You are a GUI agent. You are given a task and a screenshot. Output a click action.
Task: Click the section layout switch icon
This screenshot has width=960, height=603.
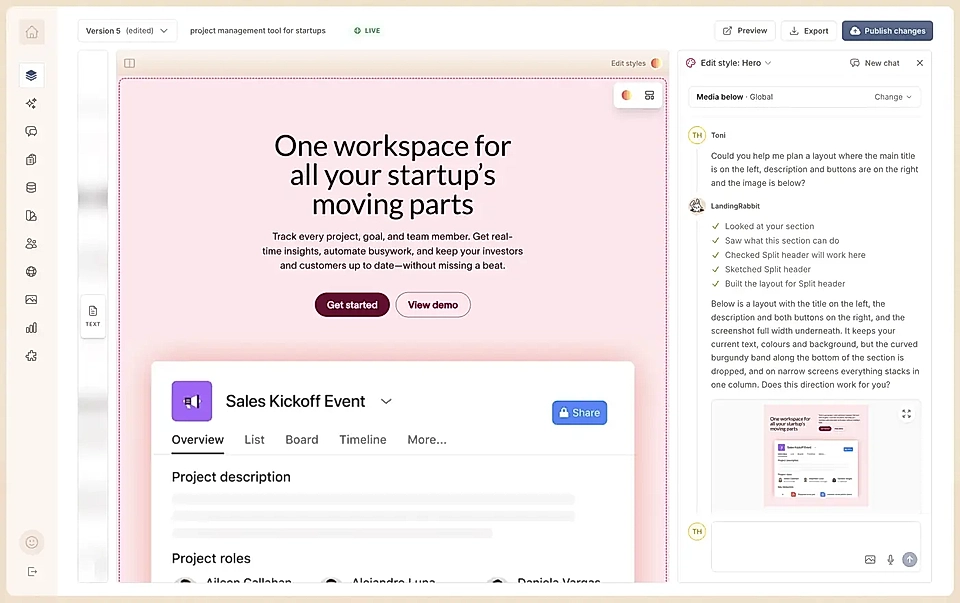650,96
